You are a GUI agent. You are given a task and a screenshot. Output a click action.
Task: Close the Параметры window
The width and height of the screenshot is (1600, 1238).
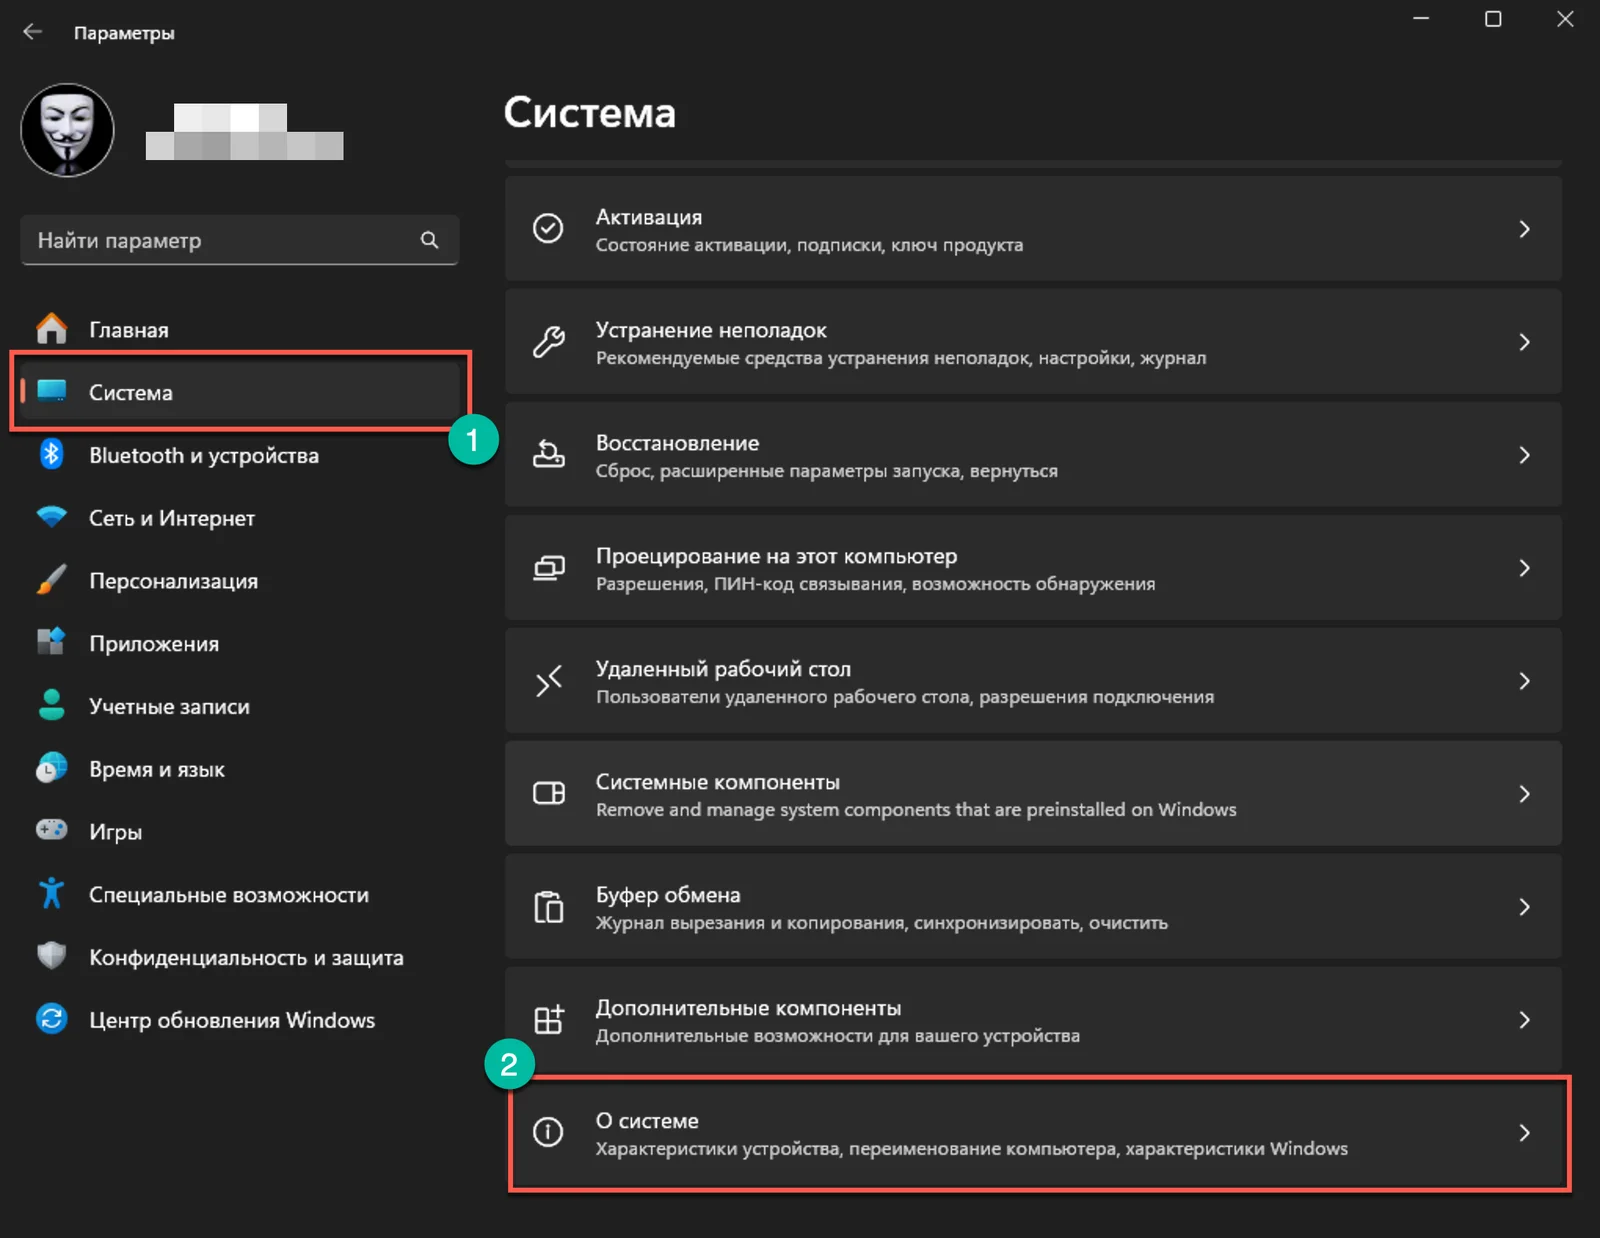pos(1565,19)
